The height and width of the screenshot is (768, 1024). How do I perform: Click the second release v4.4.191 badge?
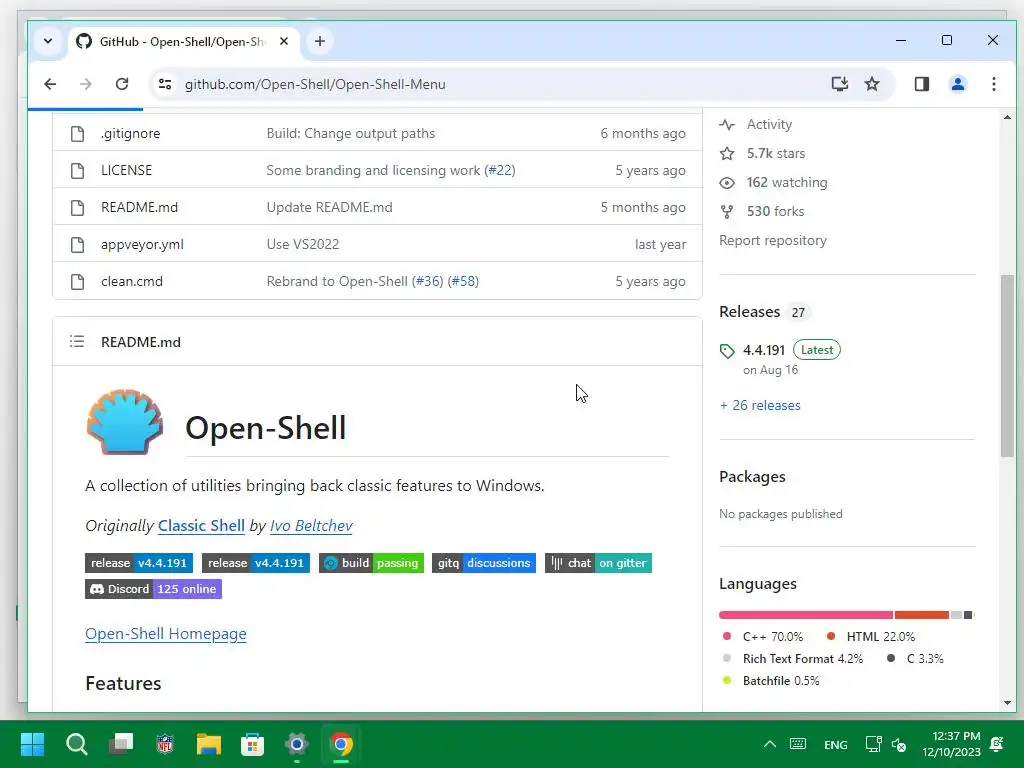(x=255, y=563)
